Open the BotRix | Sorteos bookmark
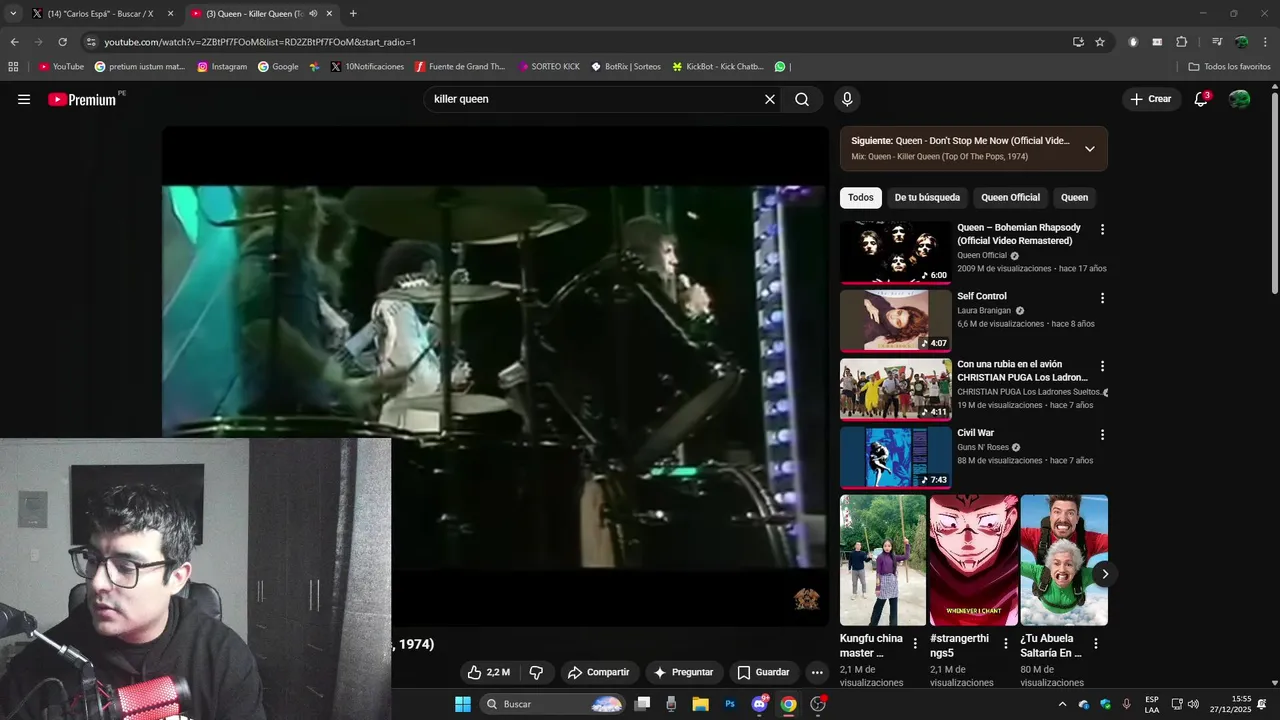 (x=625, y=66)
